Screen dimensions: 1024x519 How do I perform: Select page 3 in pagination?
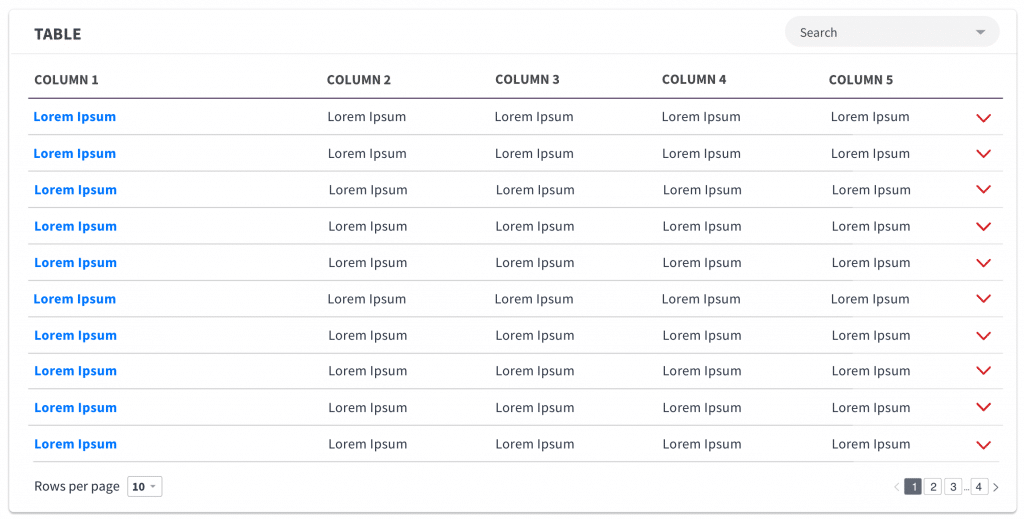(953, 487)
